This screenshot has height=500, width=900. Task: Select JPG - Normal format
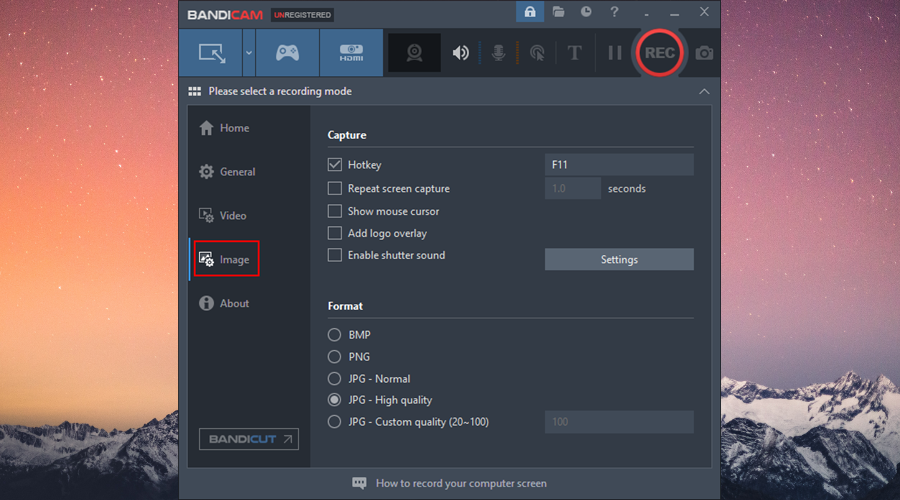coord(334,379)
